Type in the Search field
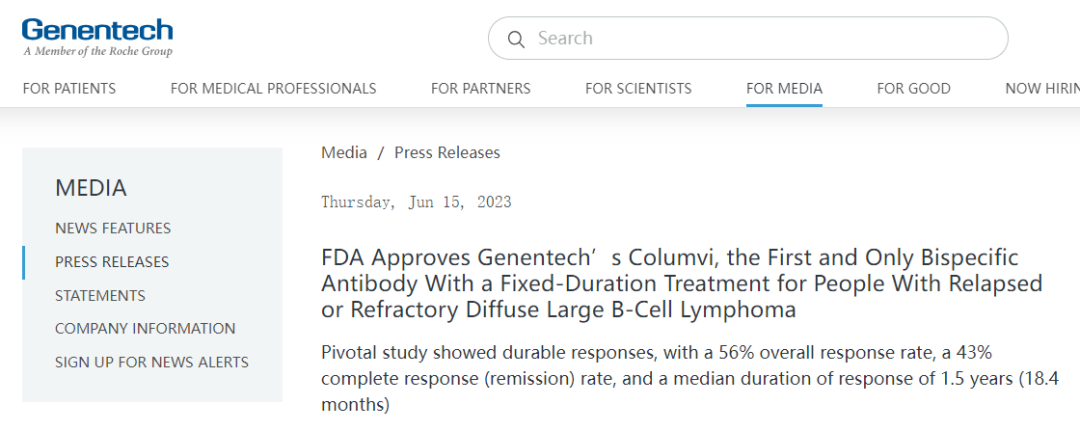The height and width of the screenshot is (431, 1080). [760, 39]
